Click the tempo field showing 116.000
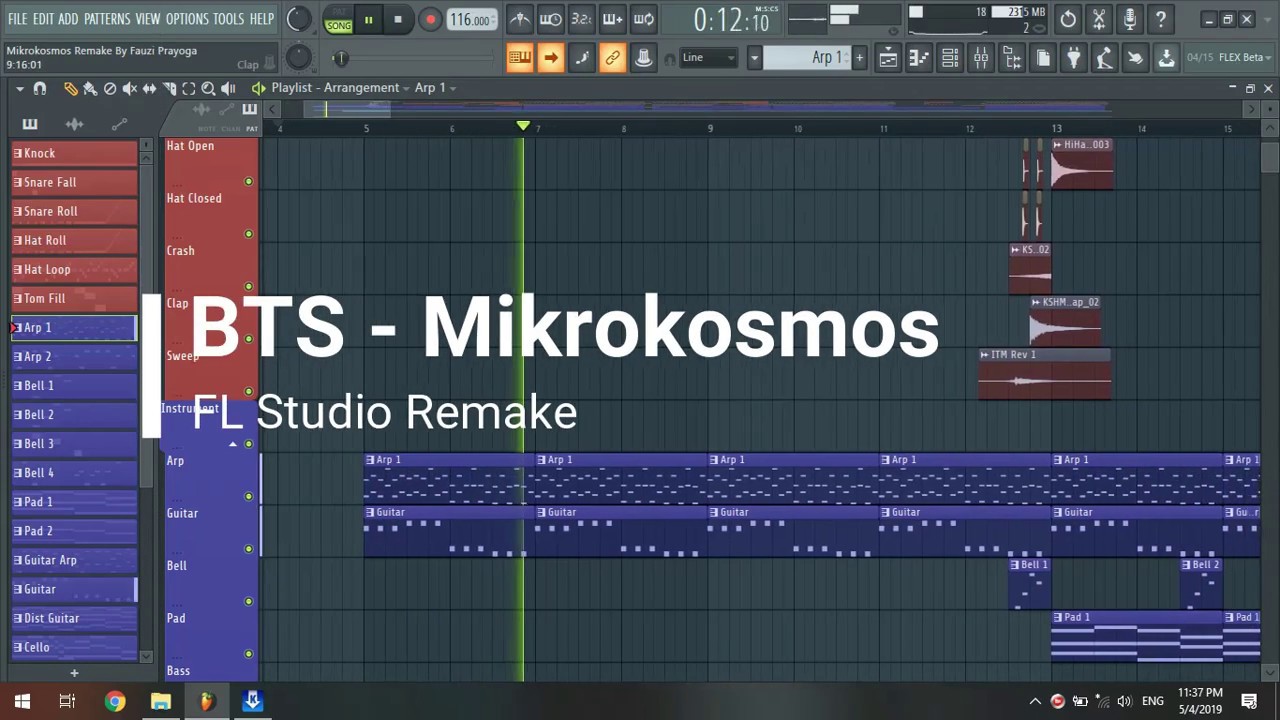 [470, 20]
